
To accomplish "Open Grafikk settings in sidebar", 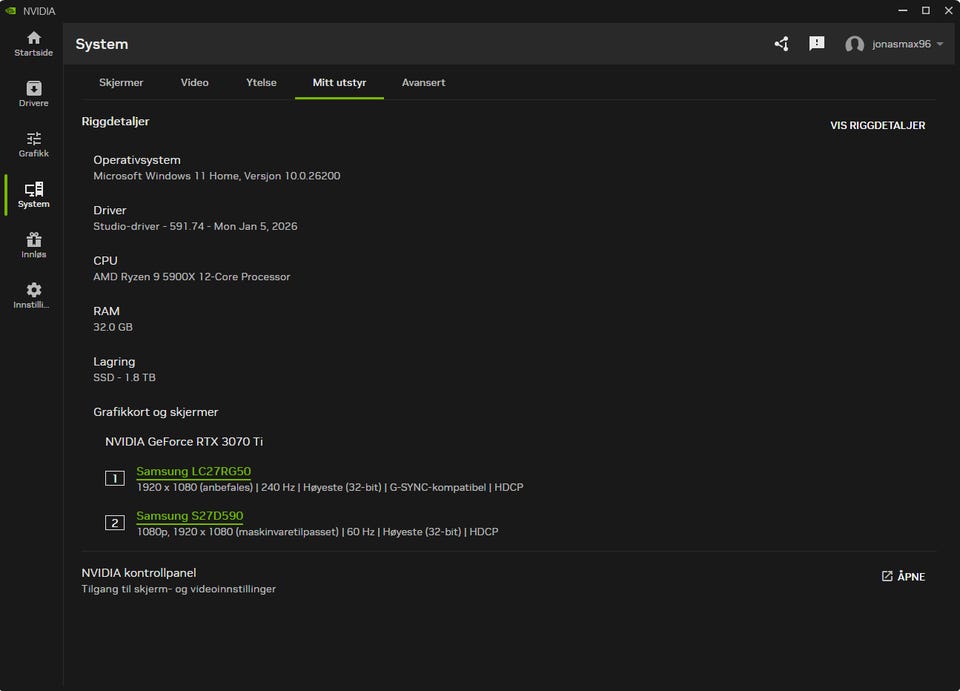I will point(34,145).
